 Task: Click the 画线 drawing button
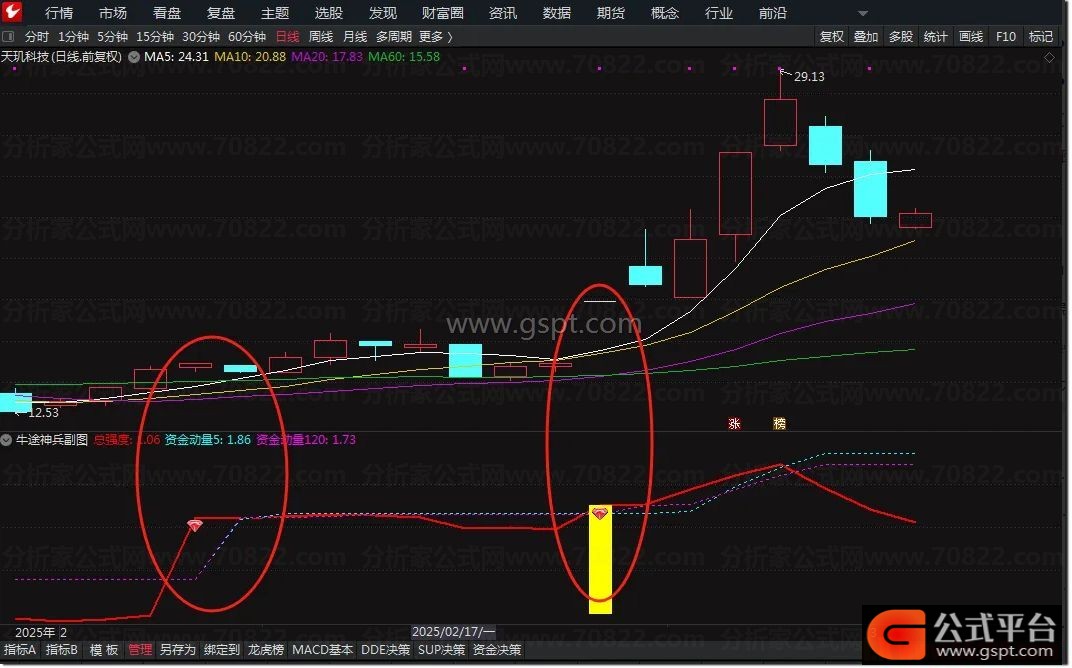(x=972, y=37)
